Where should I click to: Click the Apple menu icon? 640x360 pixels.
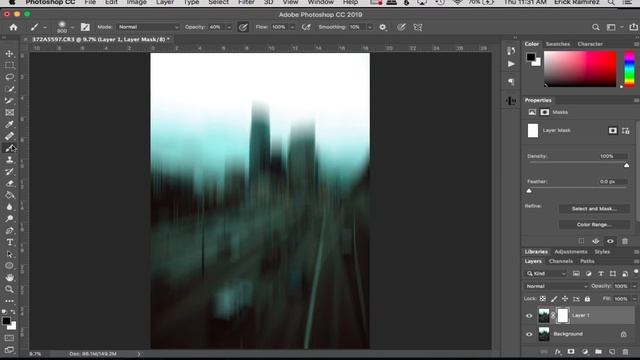pyautogui.click(x=12, y=2)
